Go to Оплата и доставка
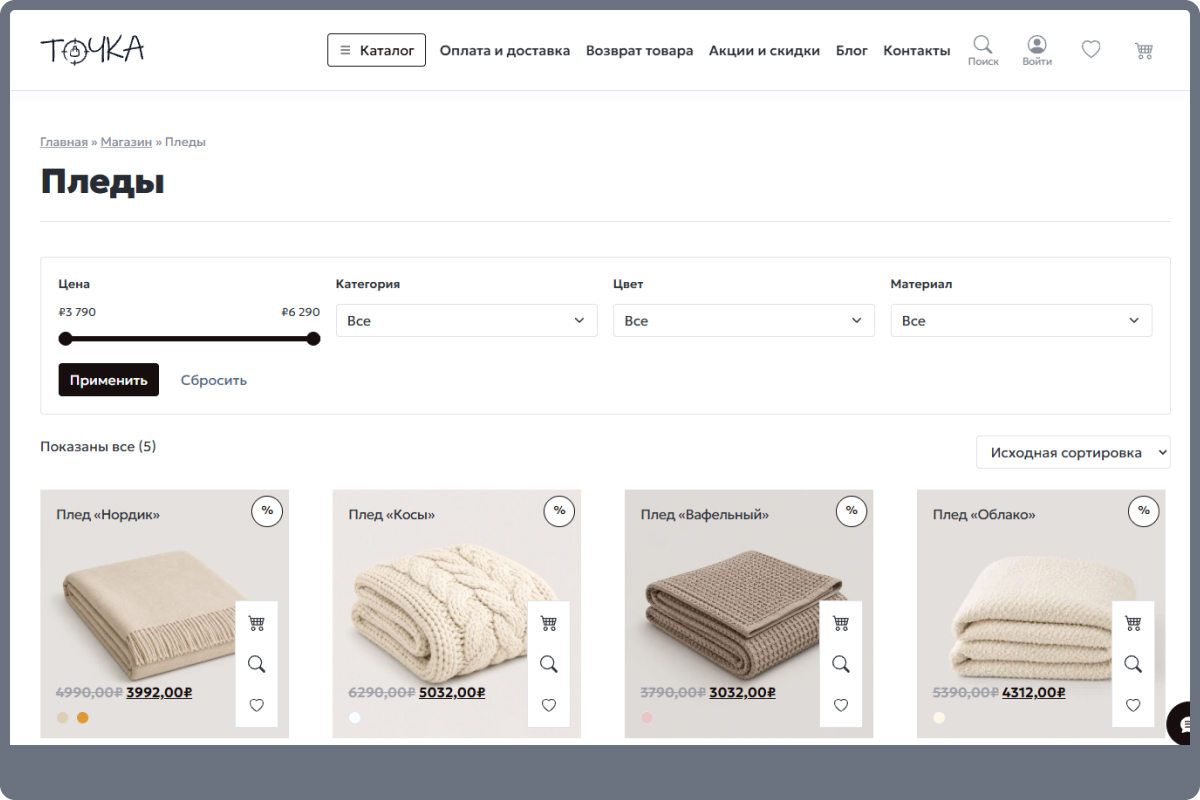 [x=505, y=50]
